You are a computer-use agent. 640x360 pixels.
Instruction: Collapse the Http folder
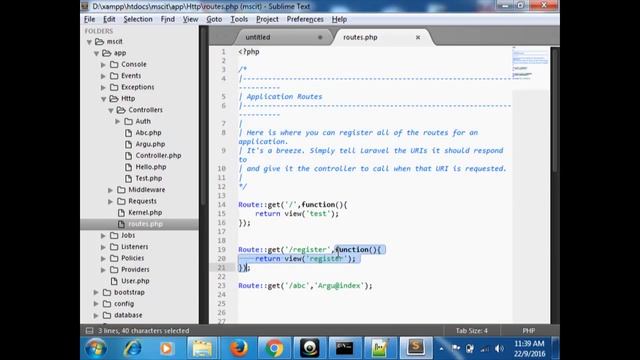click(104, 99)
